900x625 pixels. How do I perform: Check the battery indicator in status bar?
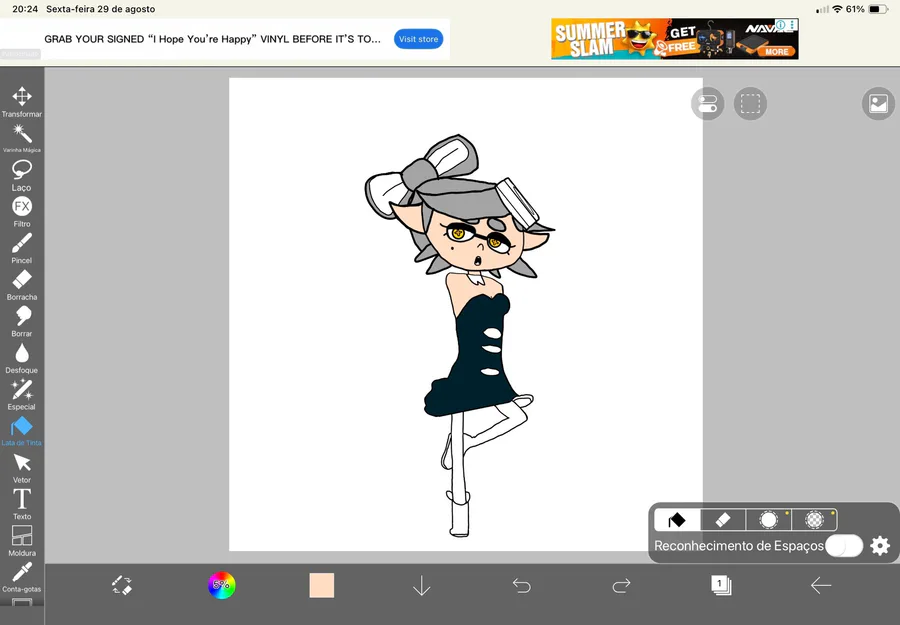[878, 9]
